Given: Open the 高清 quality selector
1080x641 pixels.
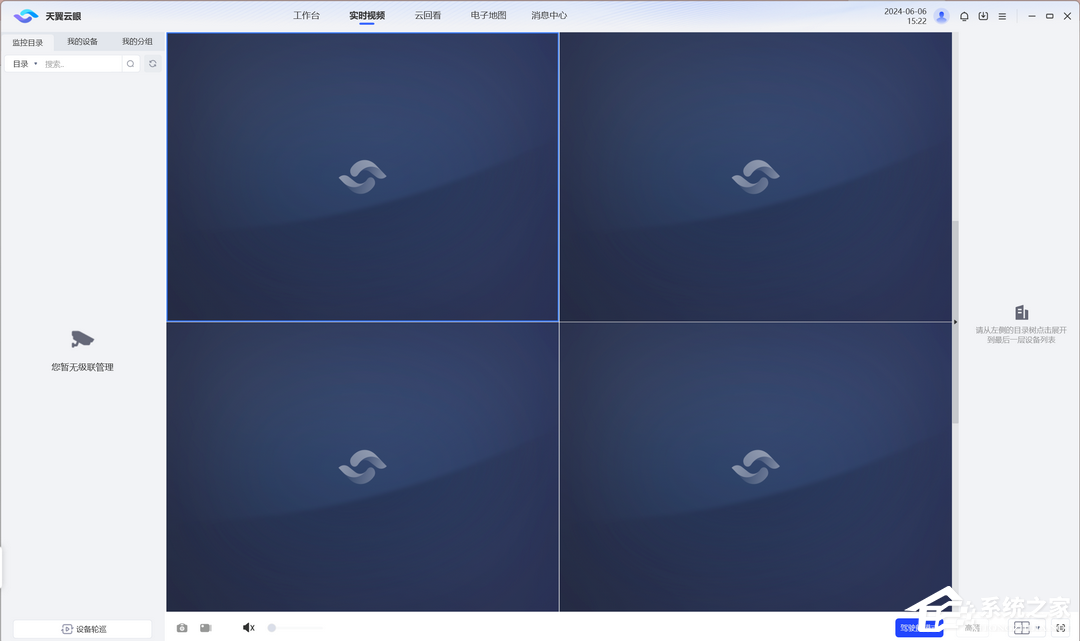Looking at the screenshot, I should [x=972, y=627].
